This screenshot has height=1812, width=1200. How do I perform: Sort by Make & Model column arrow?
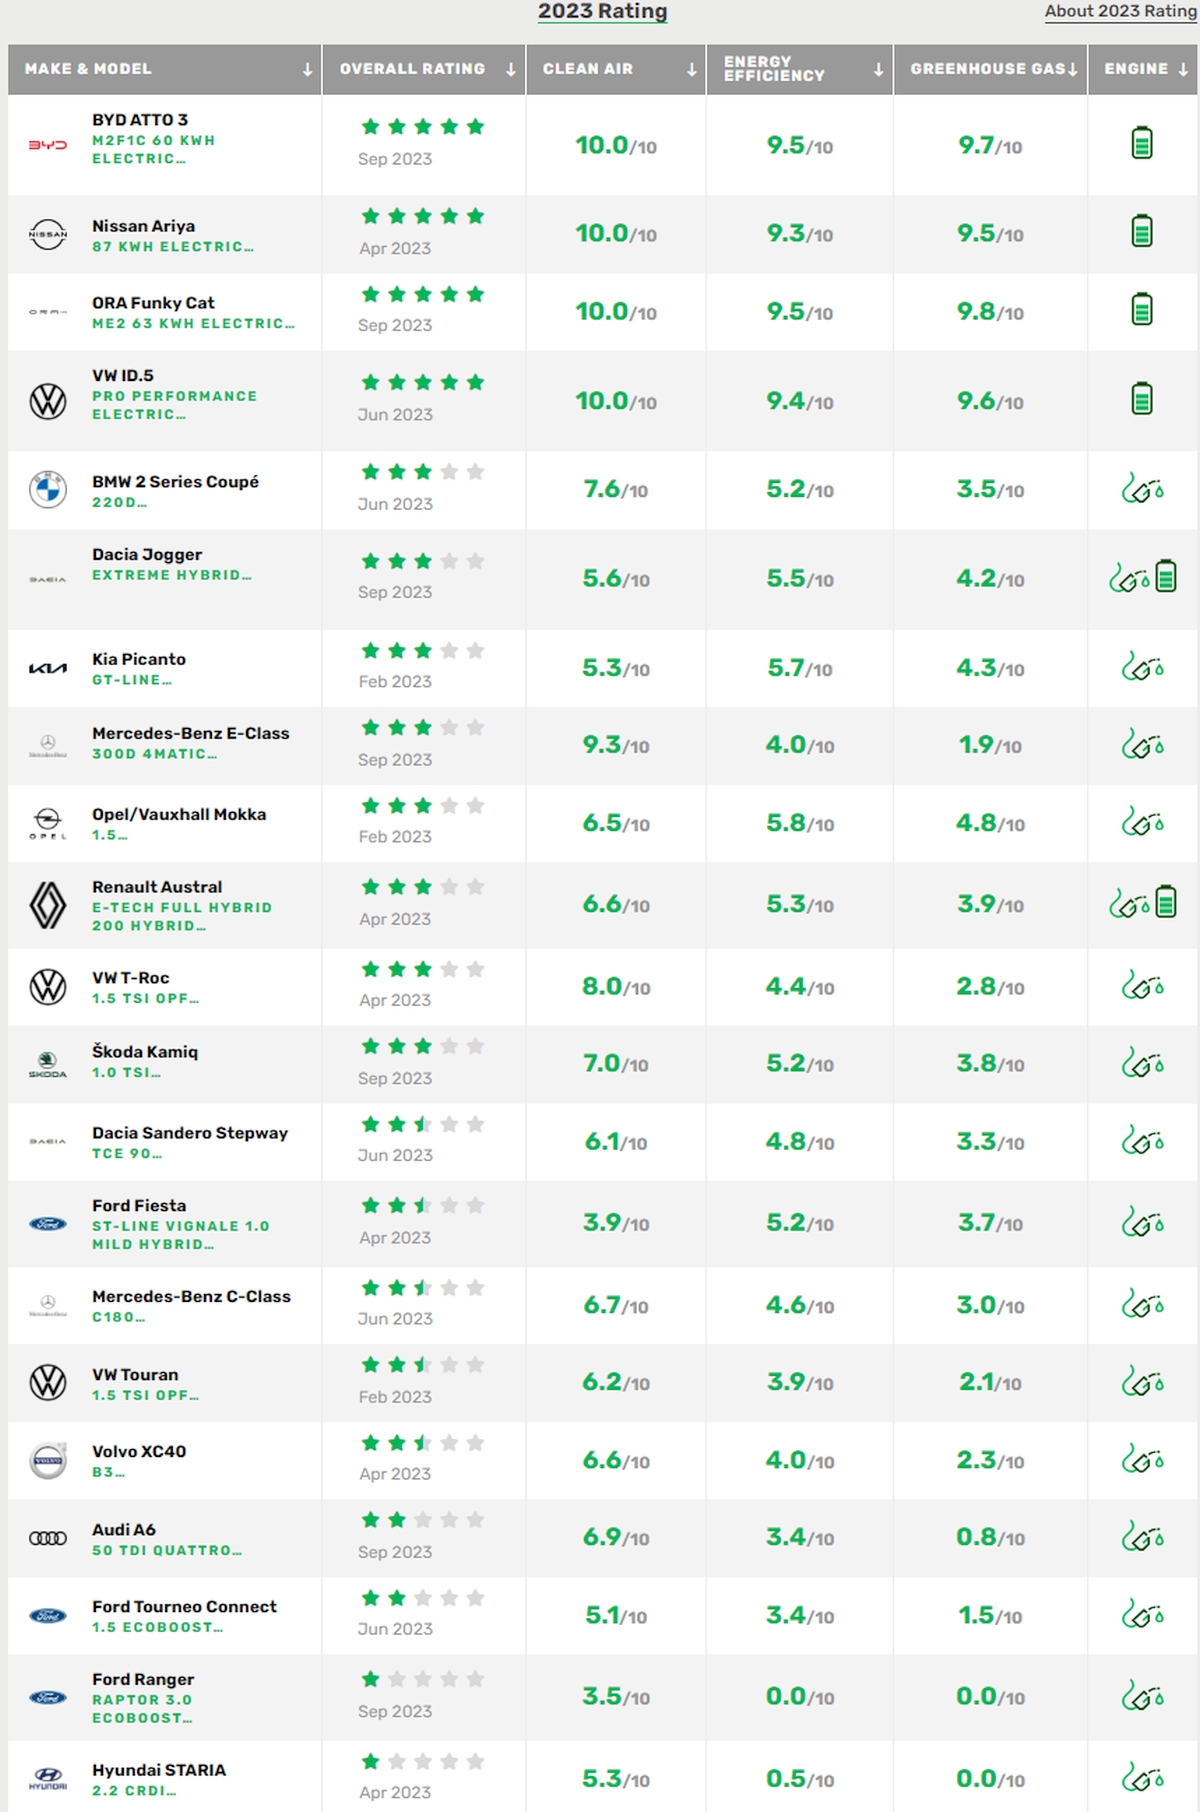click(x=307, y=70)
